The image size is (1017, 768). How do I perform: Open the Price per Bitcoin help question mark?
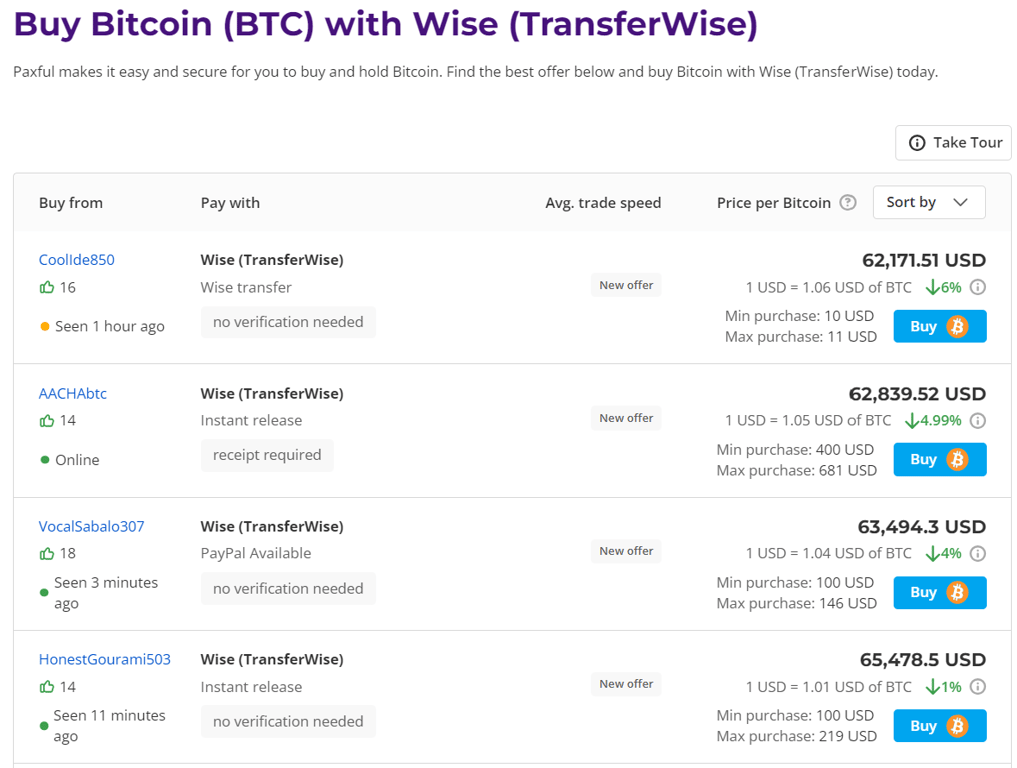point(848,202)
